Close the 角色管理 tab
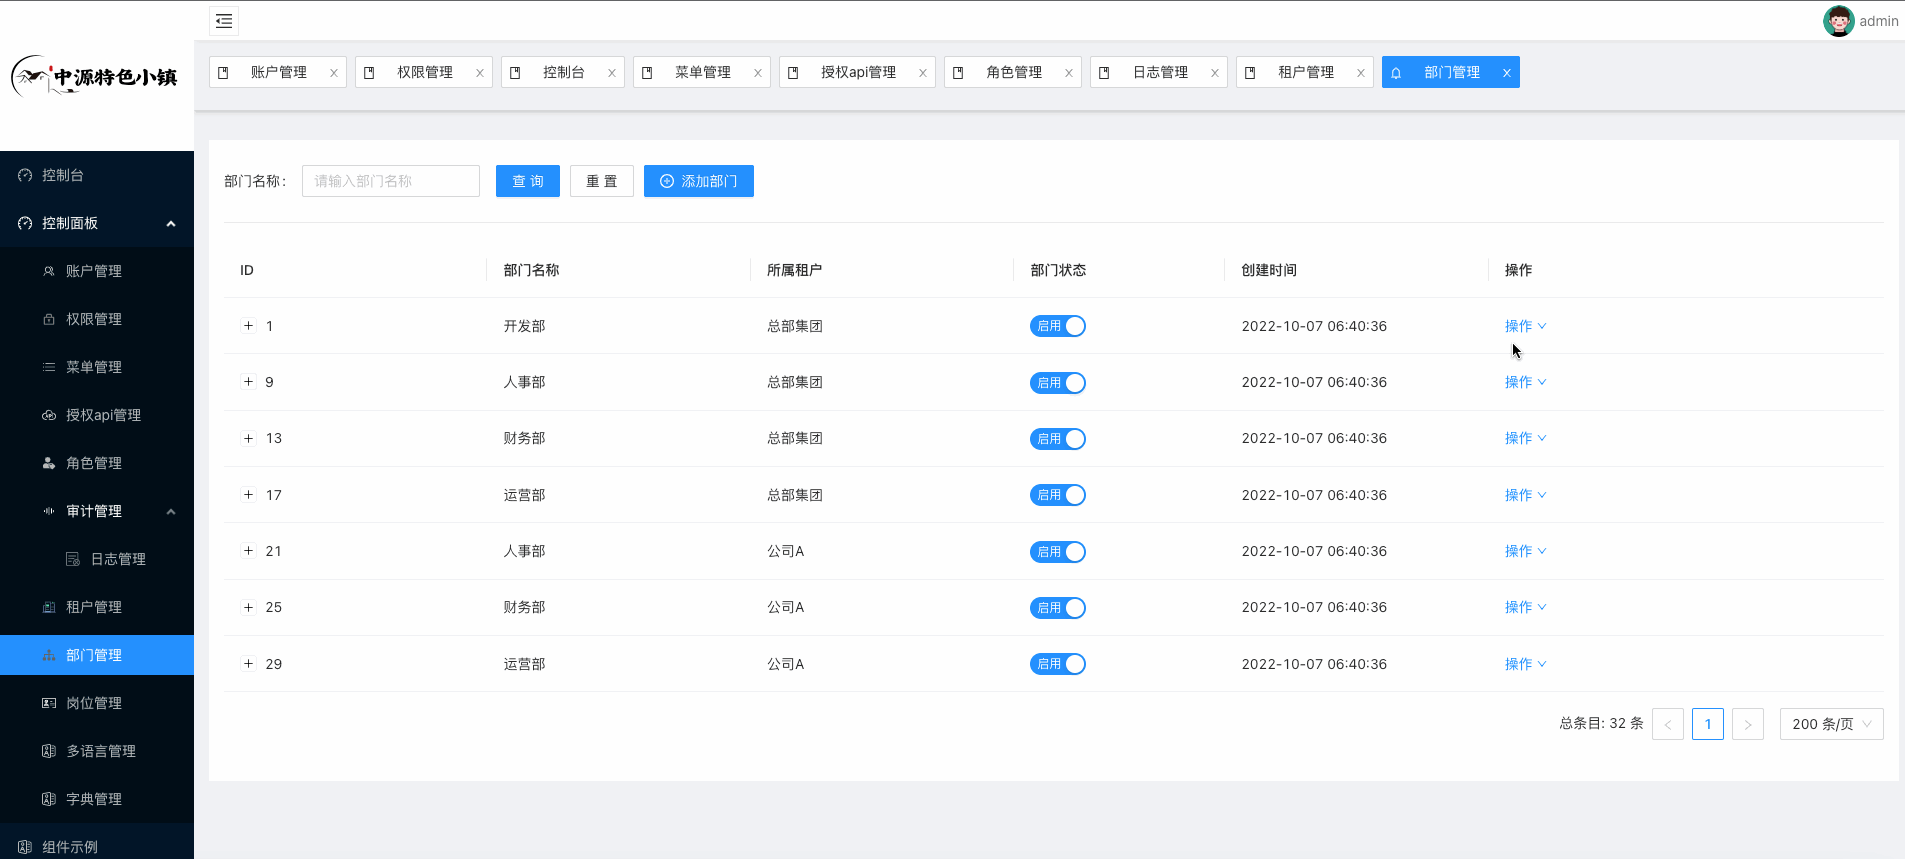 (1069, 73)
